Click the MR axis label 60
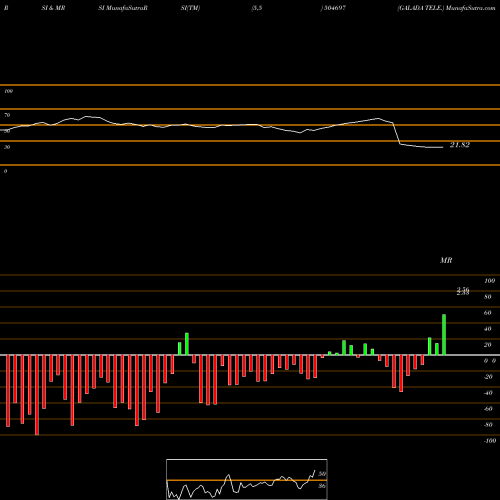 488,313
